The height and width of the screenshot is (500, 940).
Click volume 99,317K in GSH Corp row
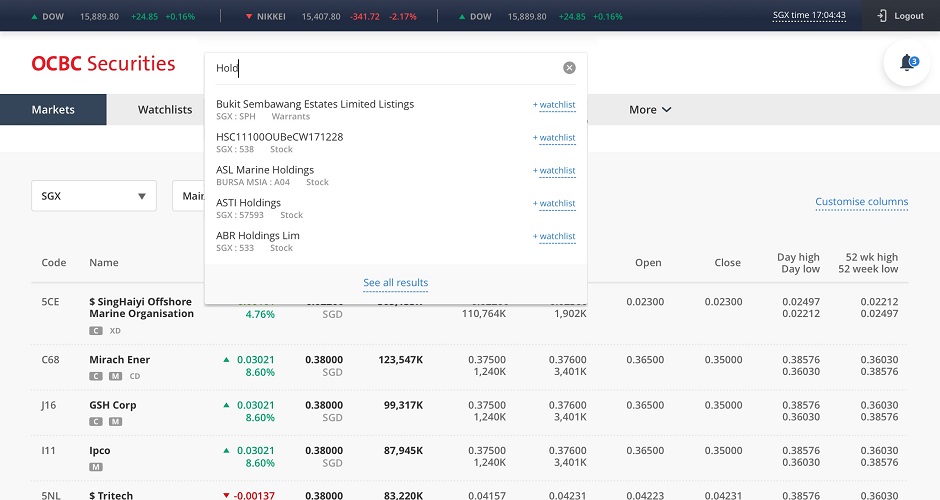403,405
